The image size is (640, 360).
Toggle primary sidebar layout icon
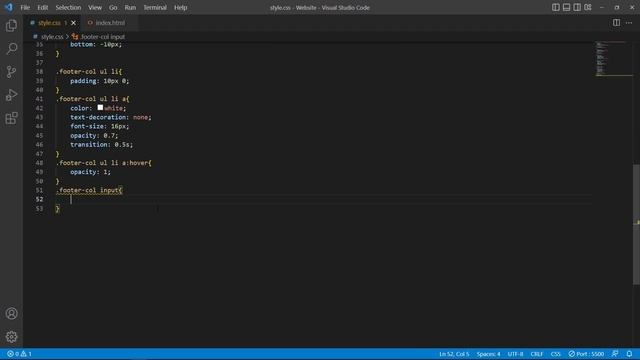556,7
